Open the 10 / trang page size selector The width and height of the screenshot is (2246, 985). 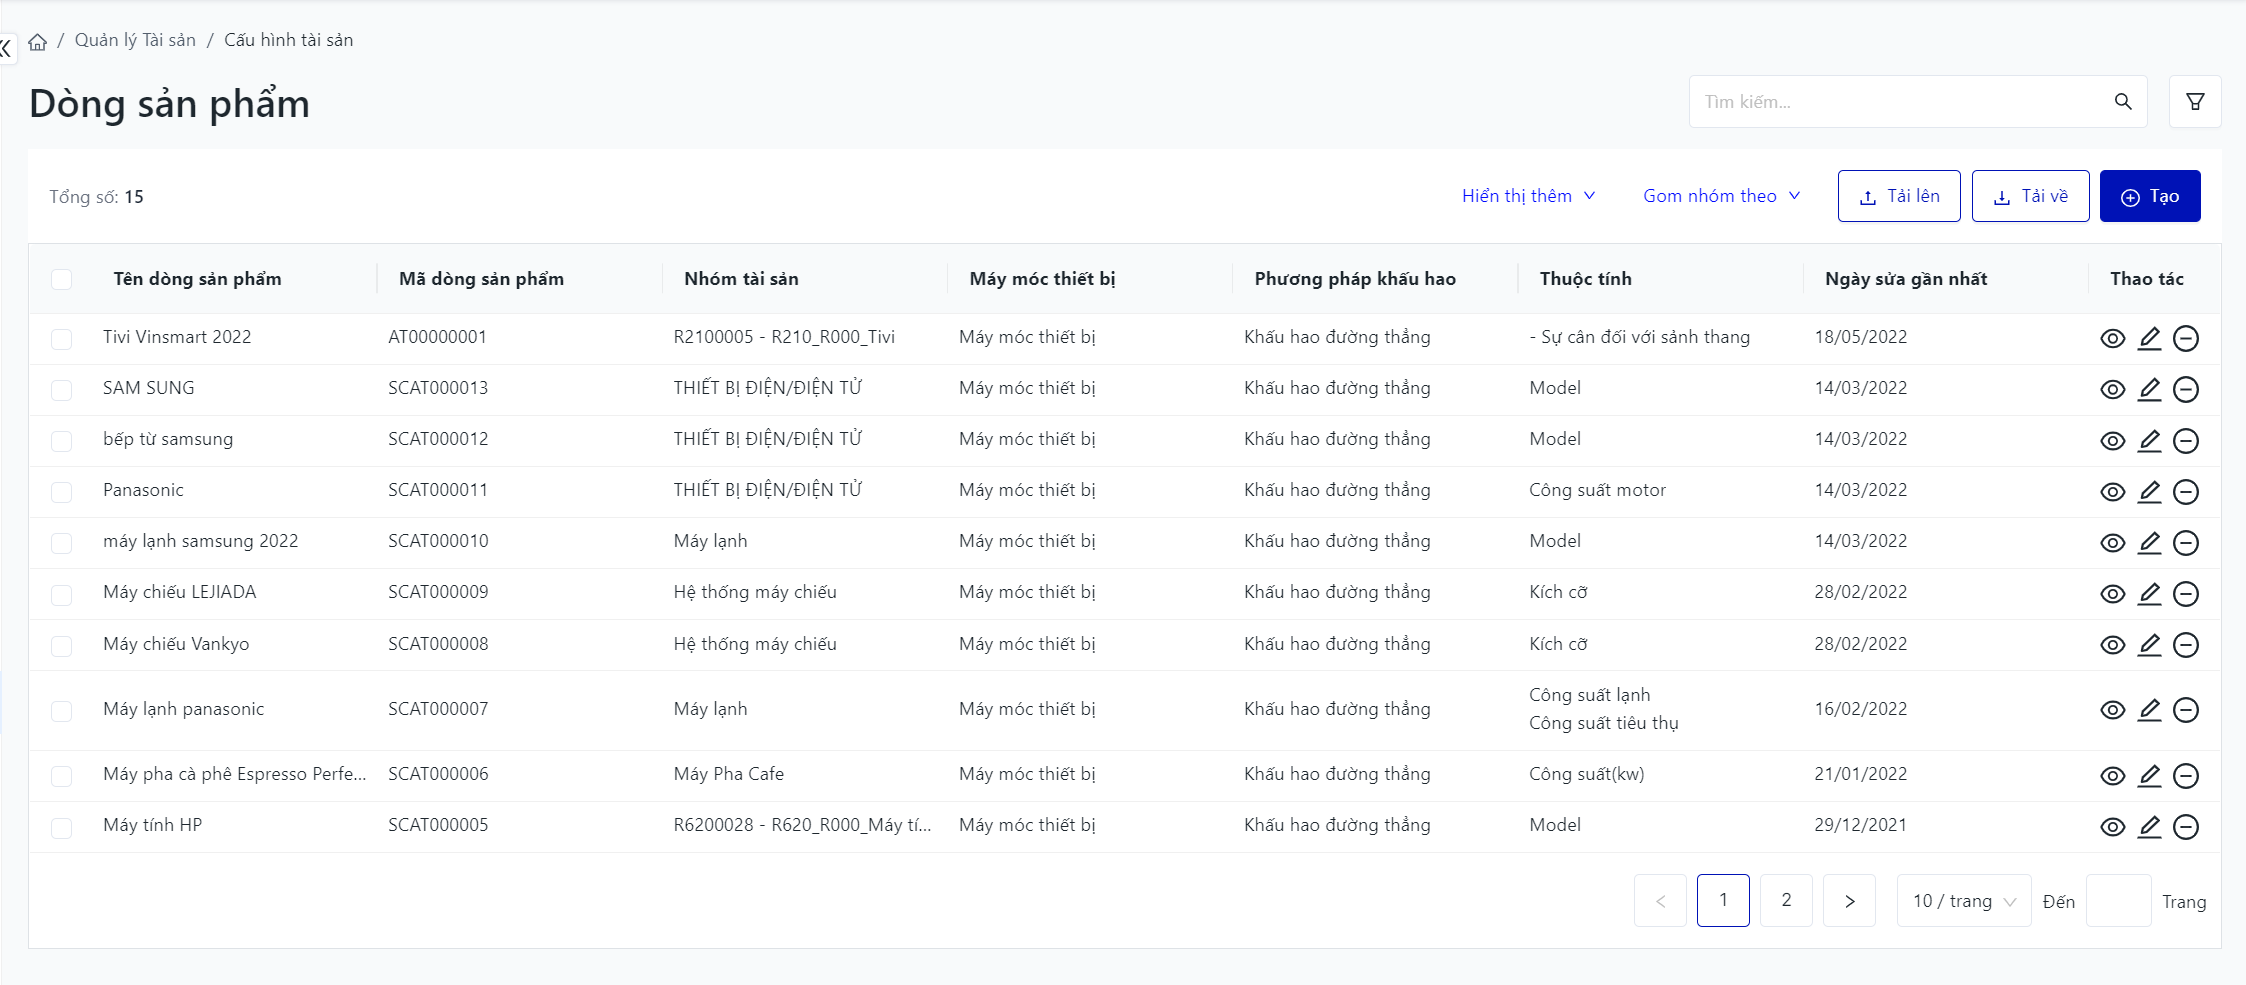(1963, 901)
